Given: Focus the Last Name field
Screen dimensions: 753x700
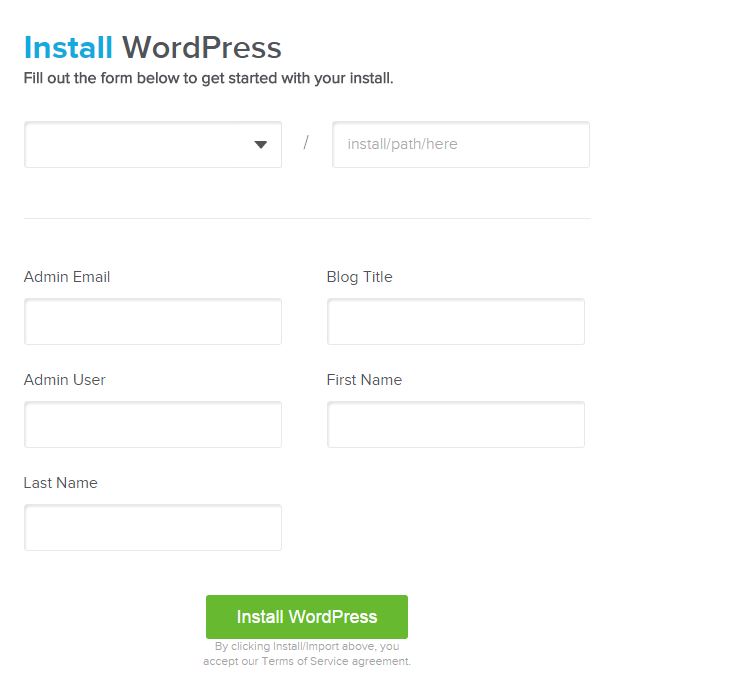Looking at the screenshot, I should [153, 527].
